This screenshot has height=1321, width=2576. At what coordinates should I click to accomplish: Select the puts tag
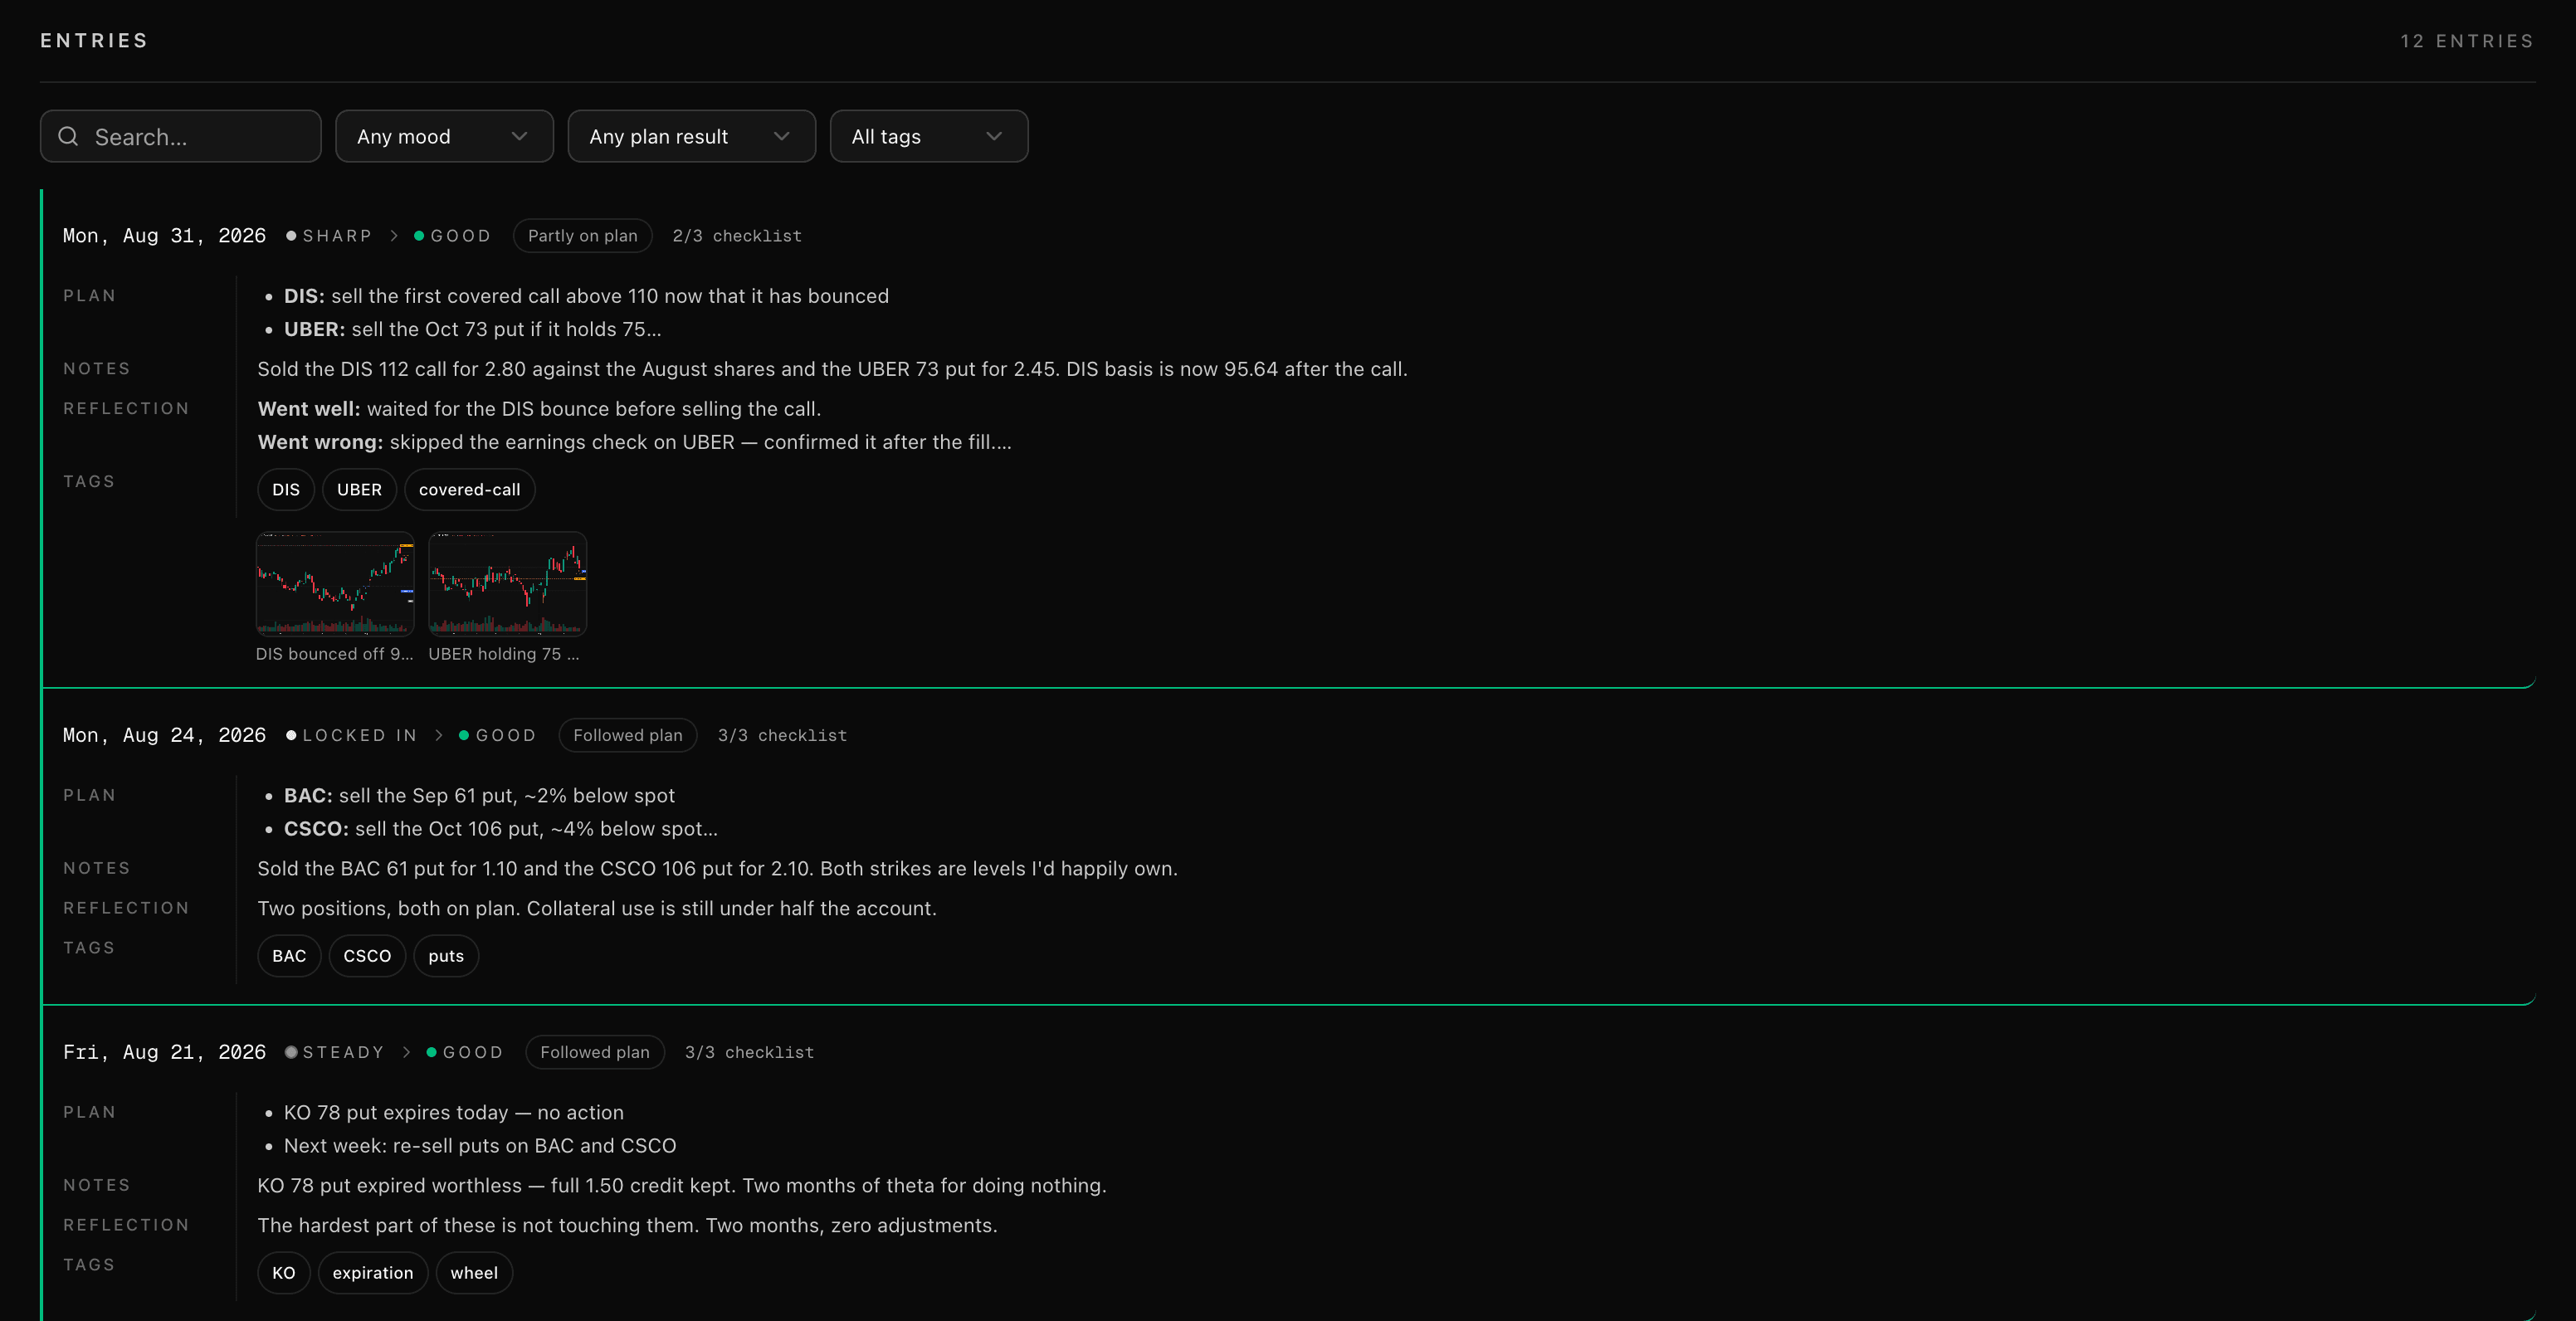[x=446, y=956]
